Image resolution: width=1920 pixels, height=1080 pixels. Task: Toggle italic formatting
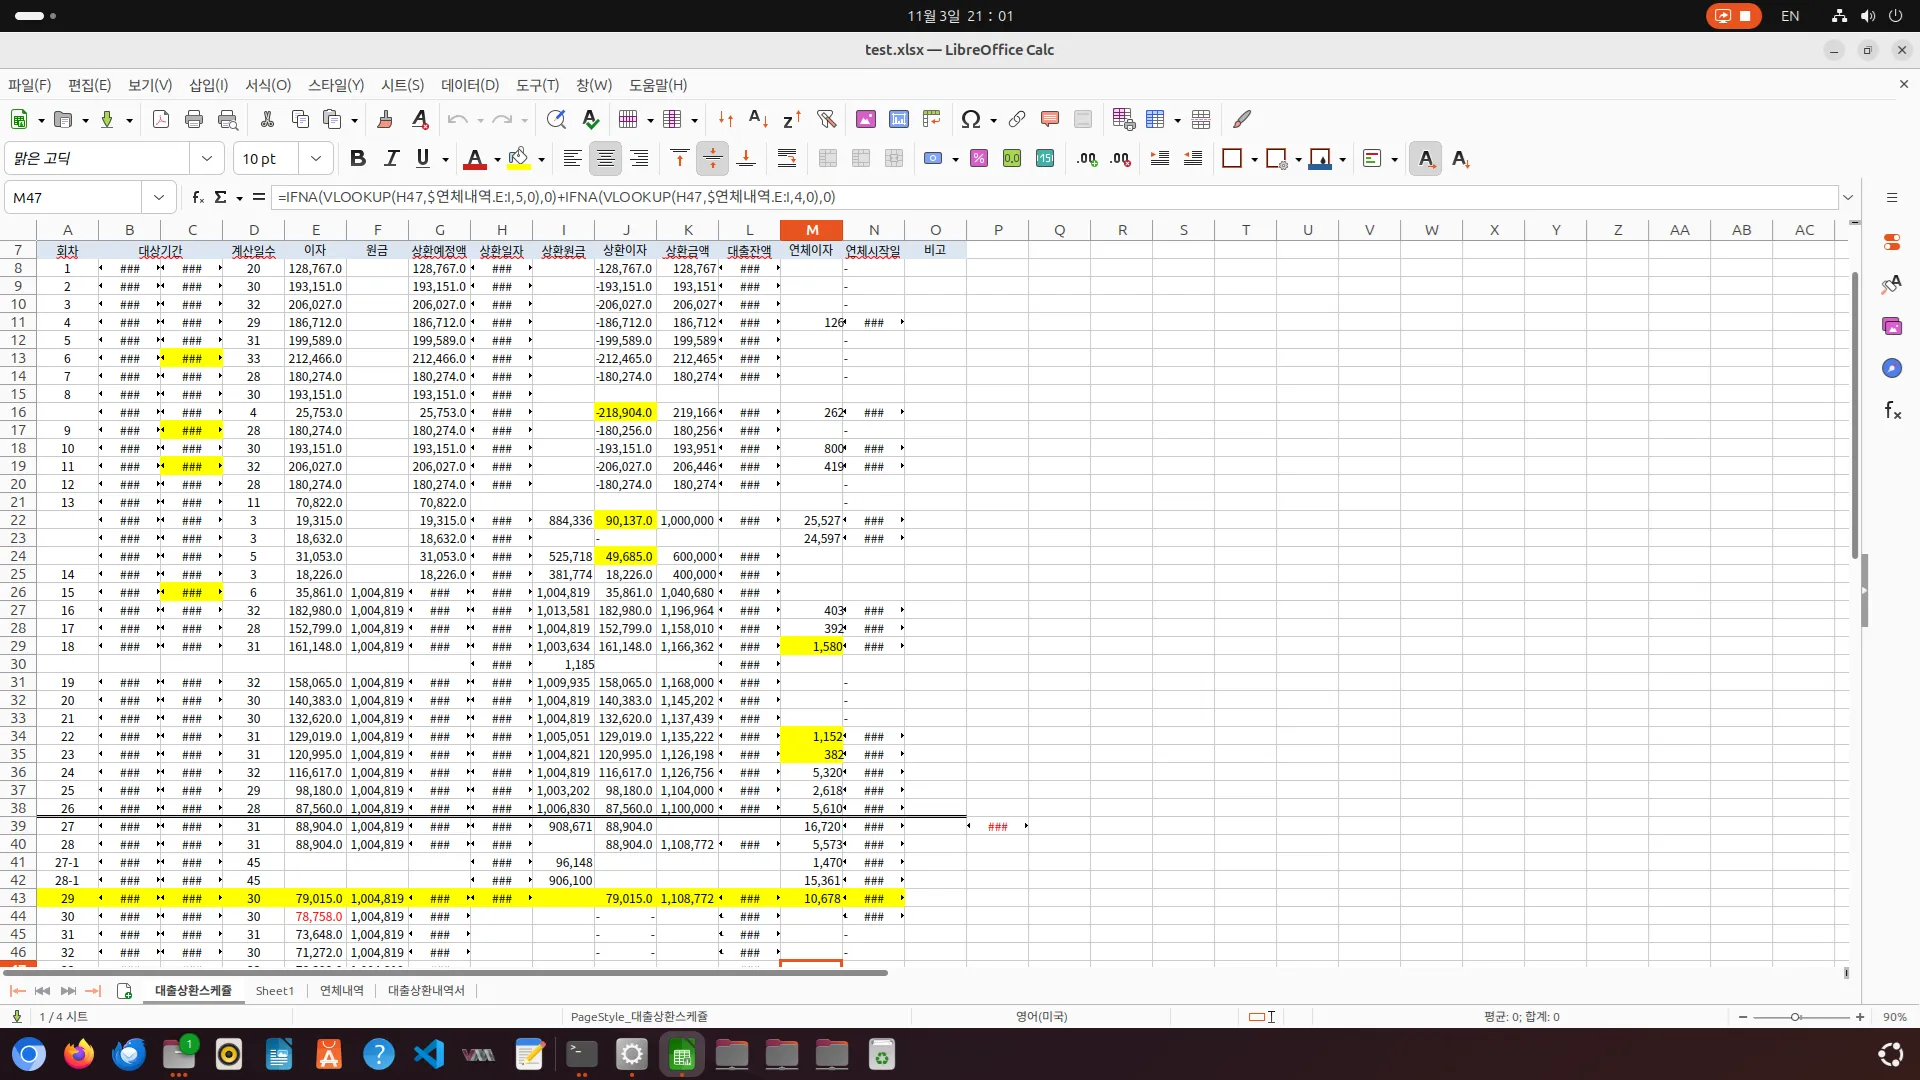coord(391,158)
